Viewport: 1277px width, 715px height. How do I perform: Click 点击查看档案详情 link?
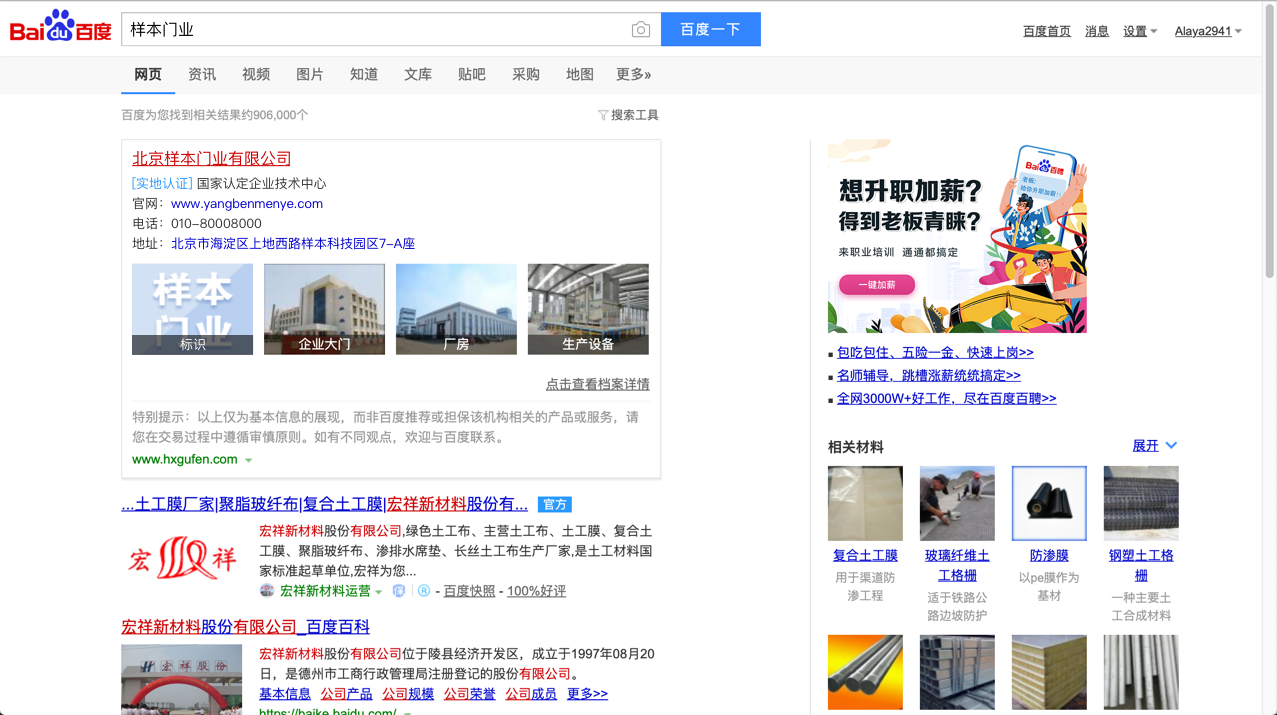(x=597, y=384)
